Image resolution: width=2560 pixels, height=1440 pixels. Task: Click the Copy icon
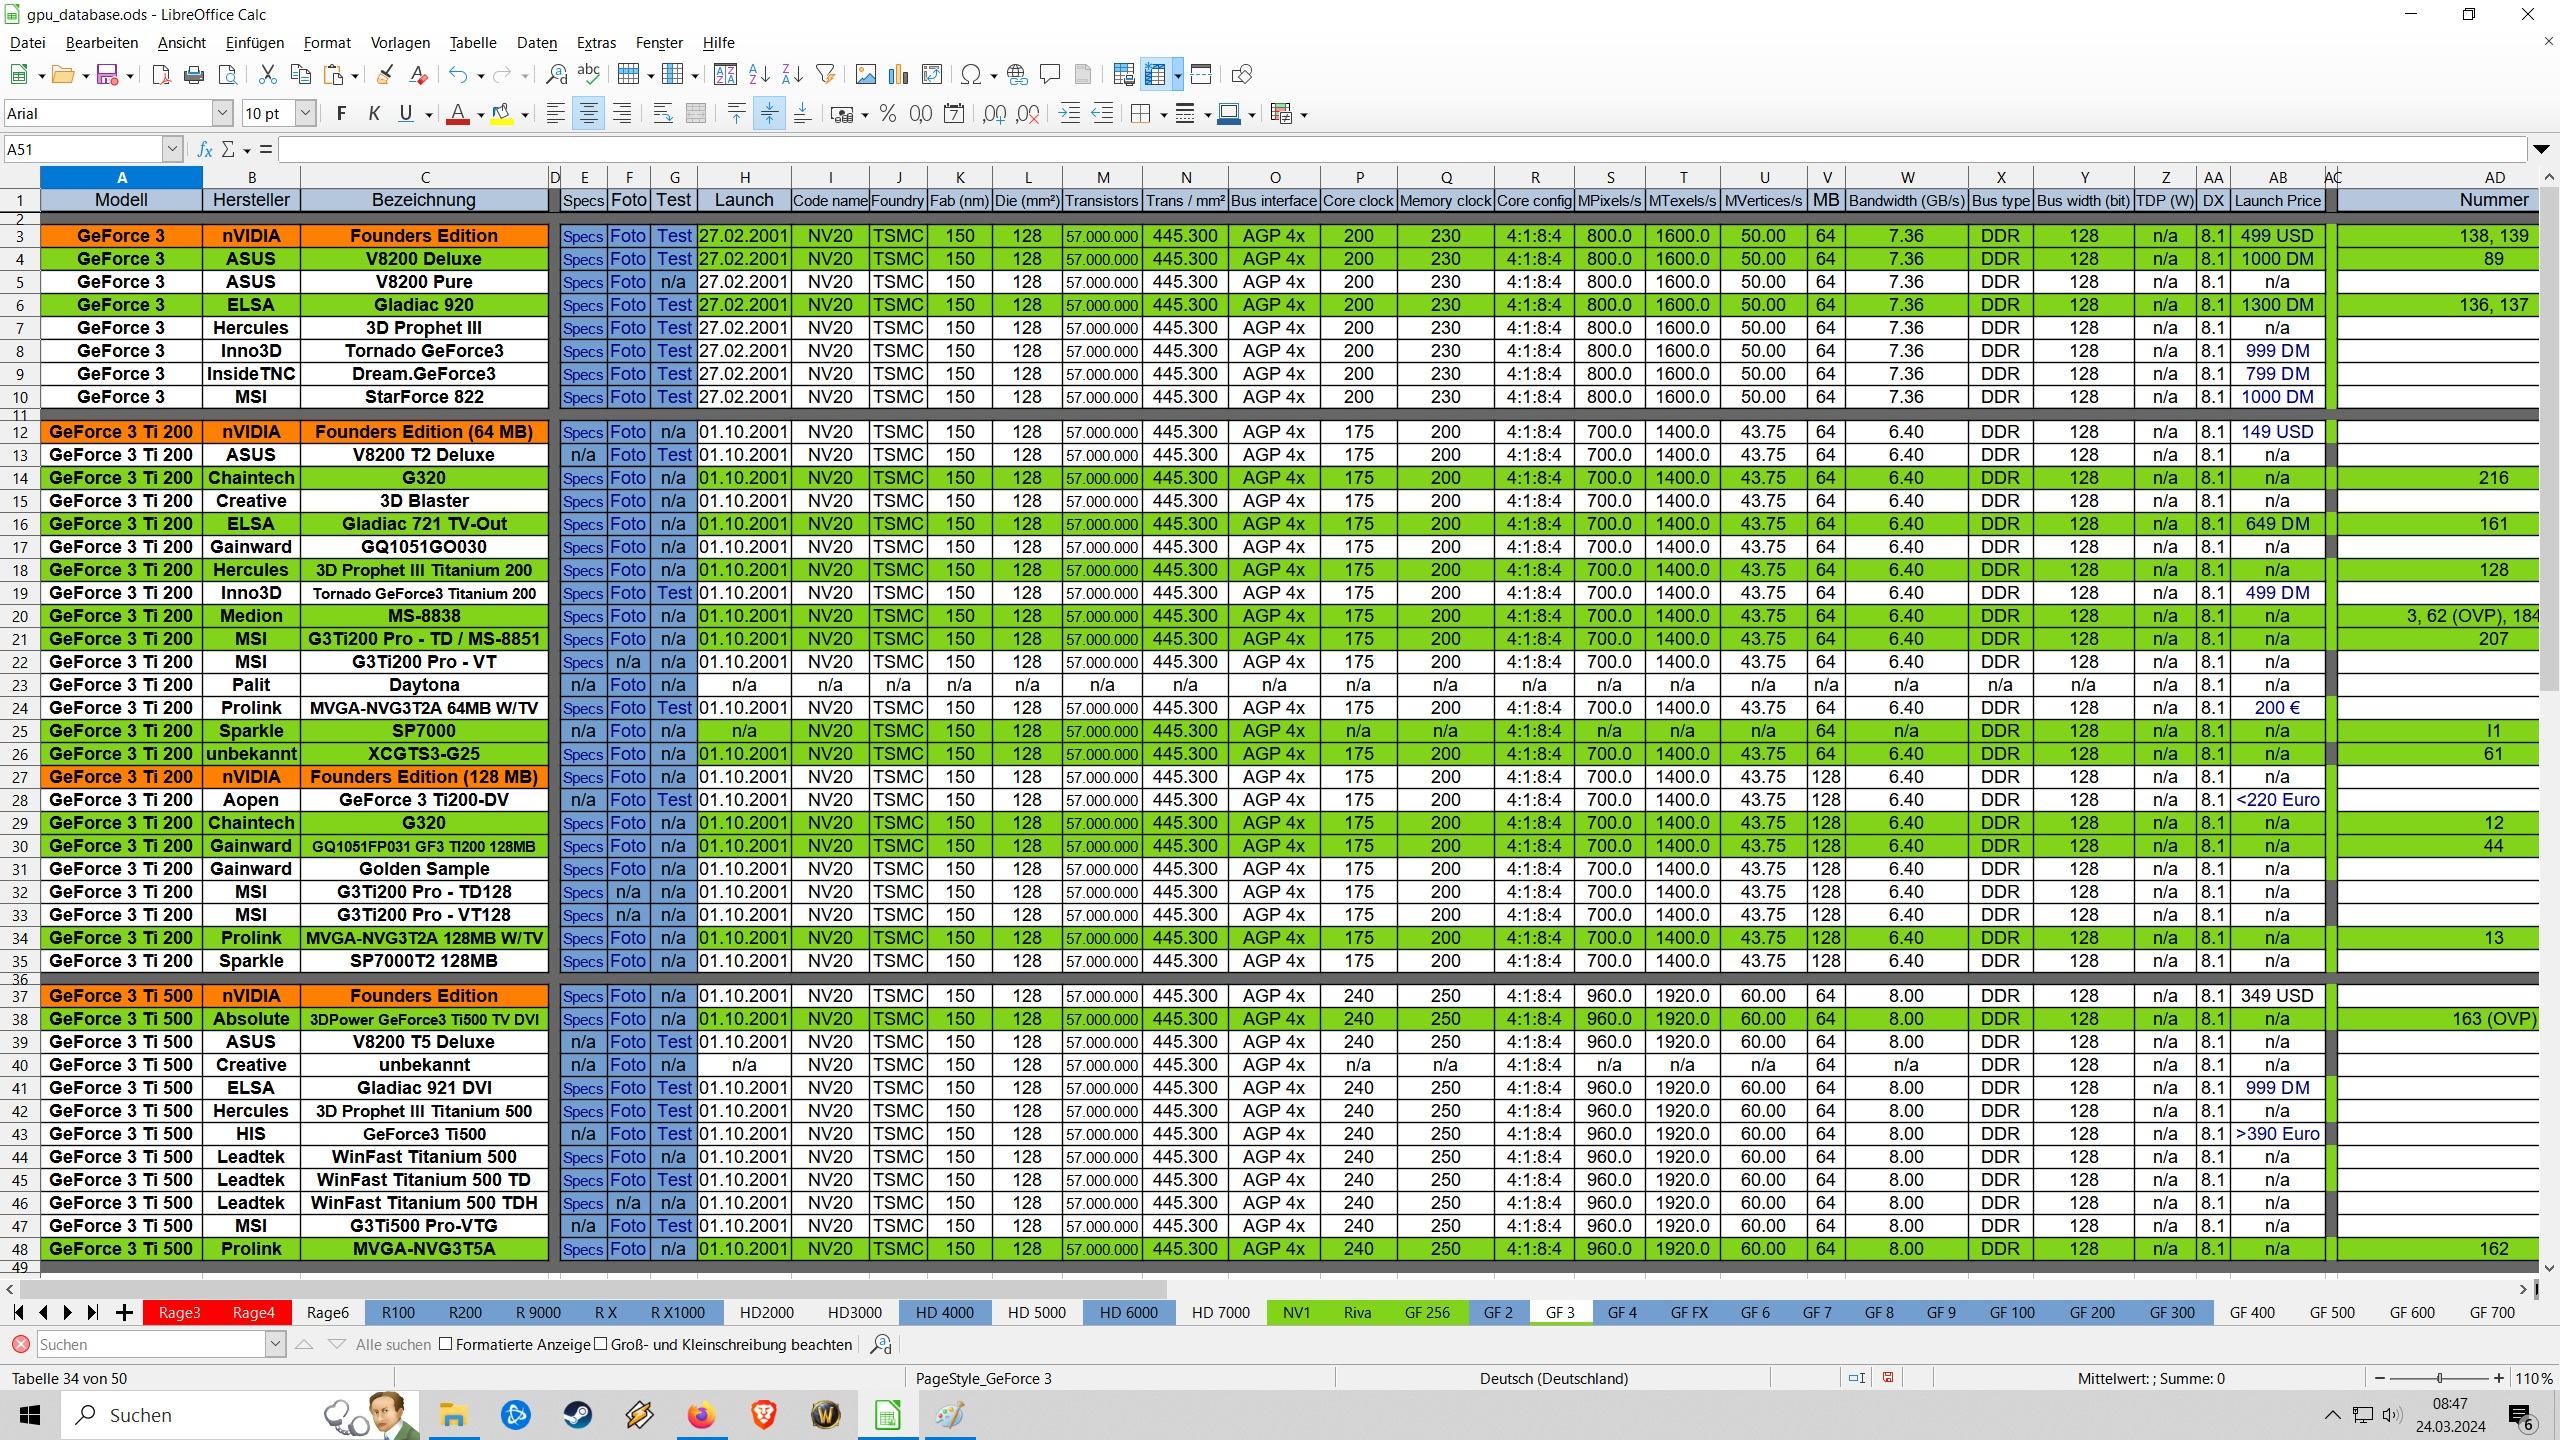pyautogui.click(x=300, y=75)
